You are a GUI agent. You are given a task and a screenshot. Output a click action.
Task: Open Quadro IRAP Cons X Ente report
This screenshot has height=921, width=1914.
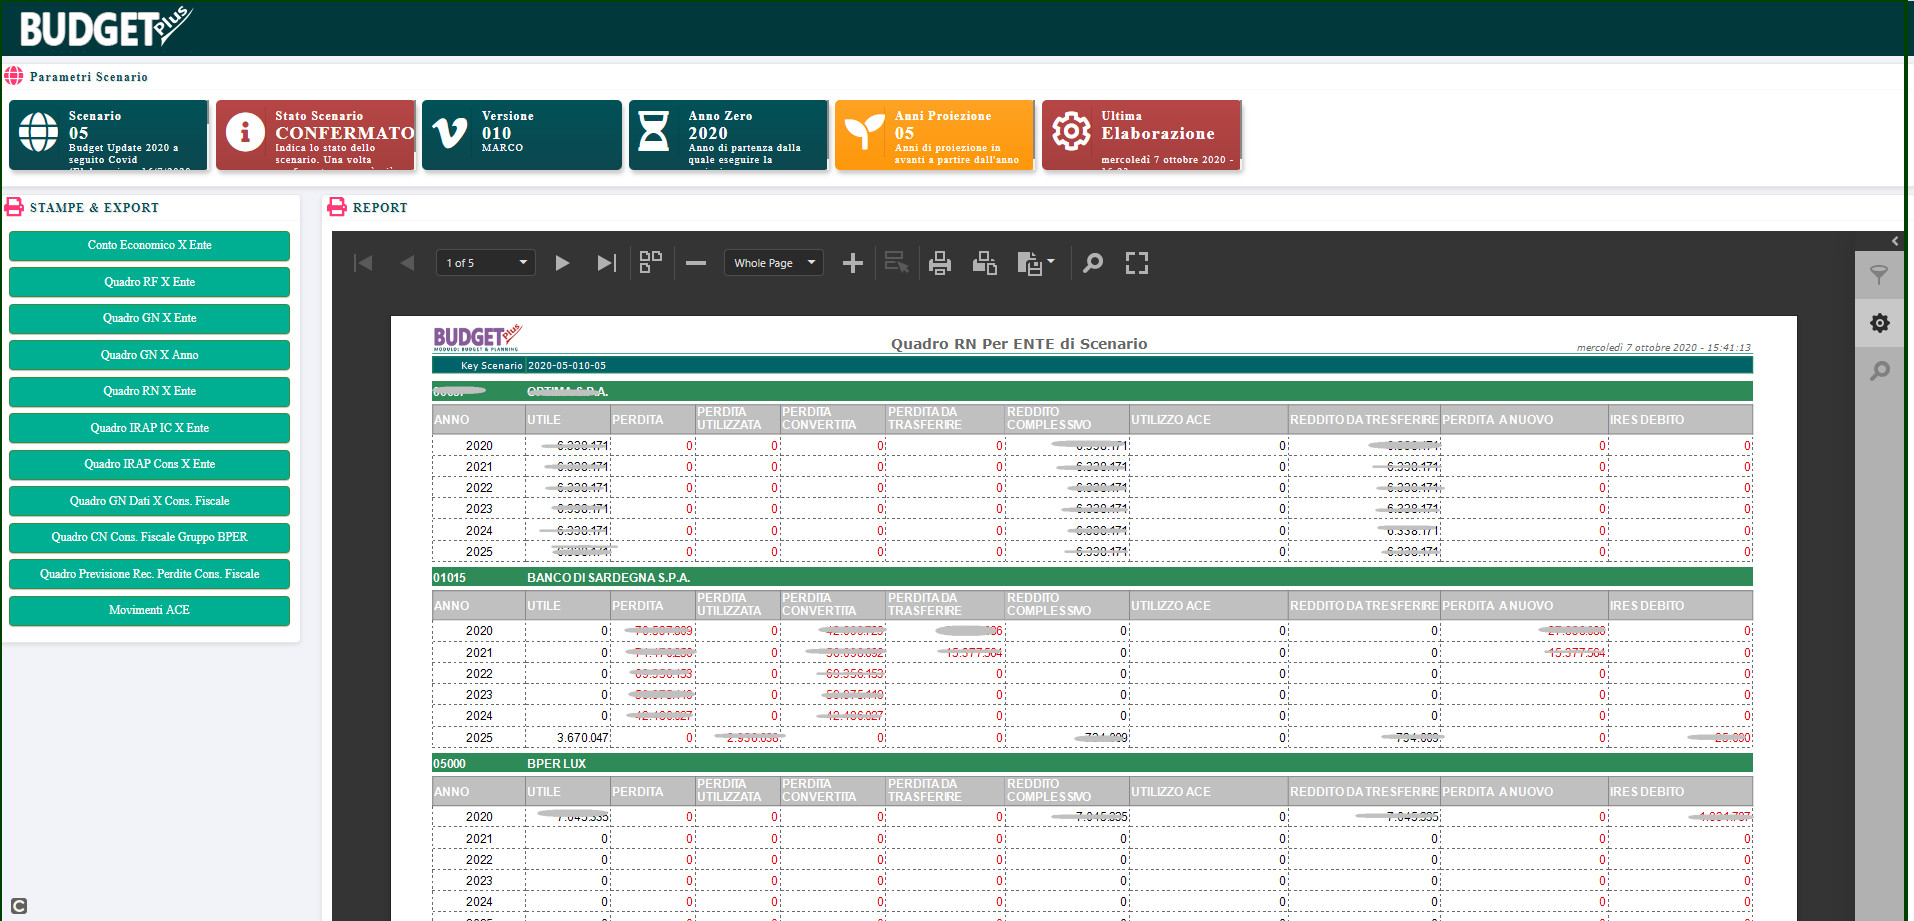[149, 464]
